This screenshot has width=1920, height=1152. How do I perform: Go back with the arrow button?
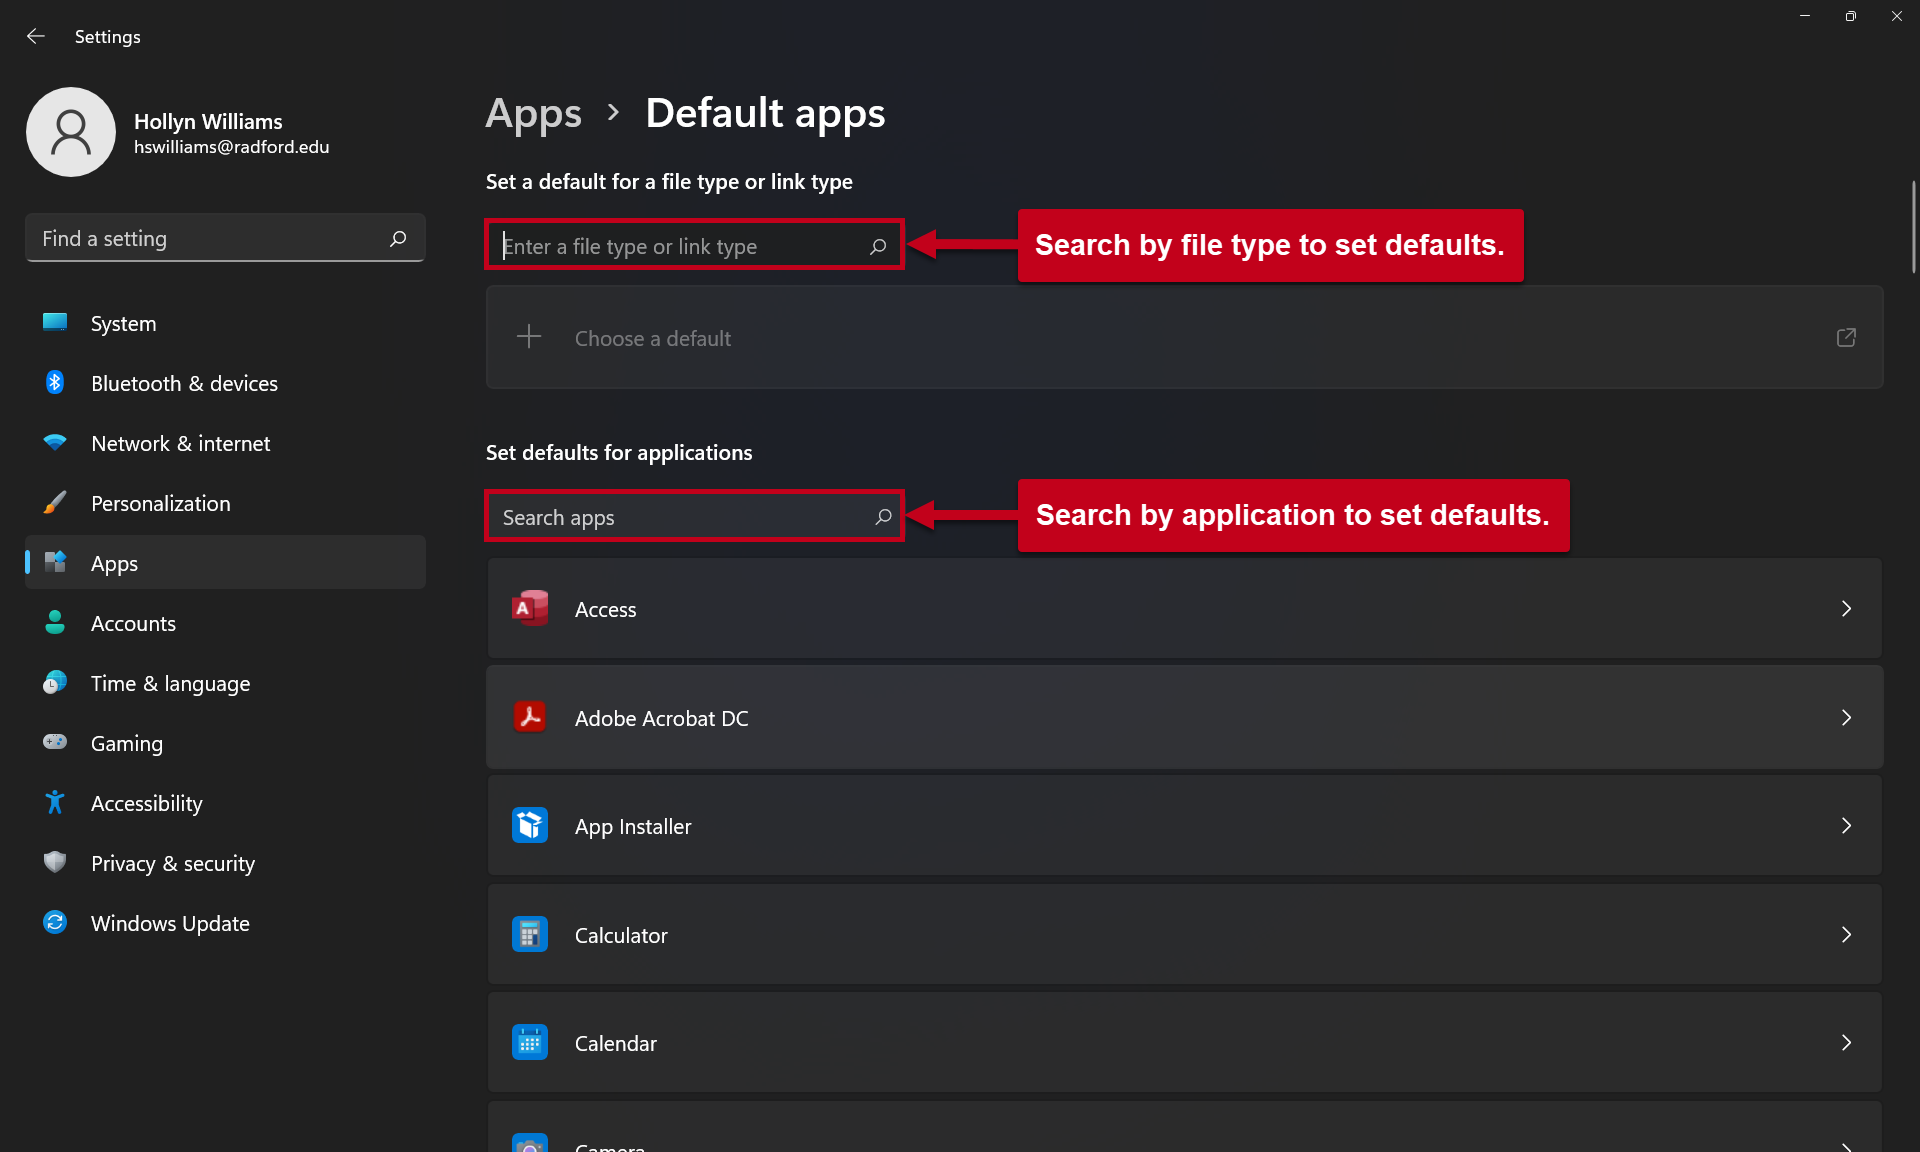click(36, 36)
